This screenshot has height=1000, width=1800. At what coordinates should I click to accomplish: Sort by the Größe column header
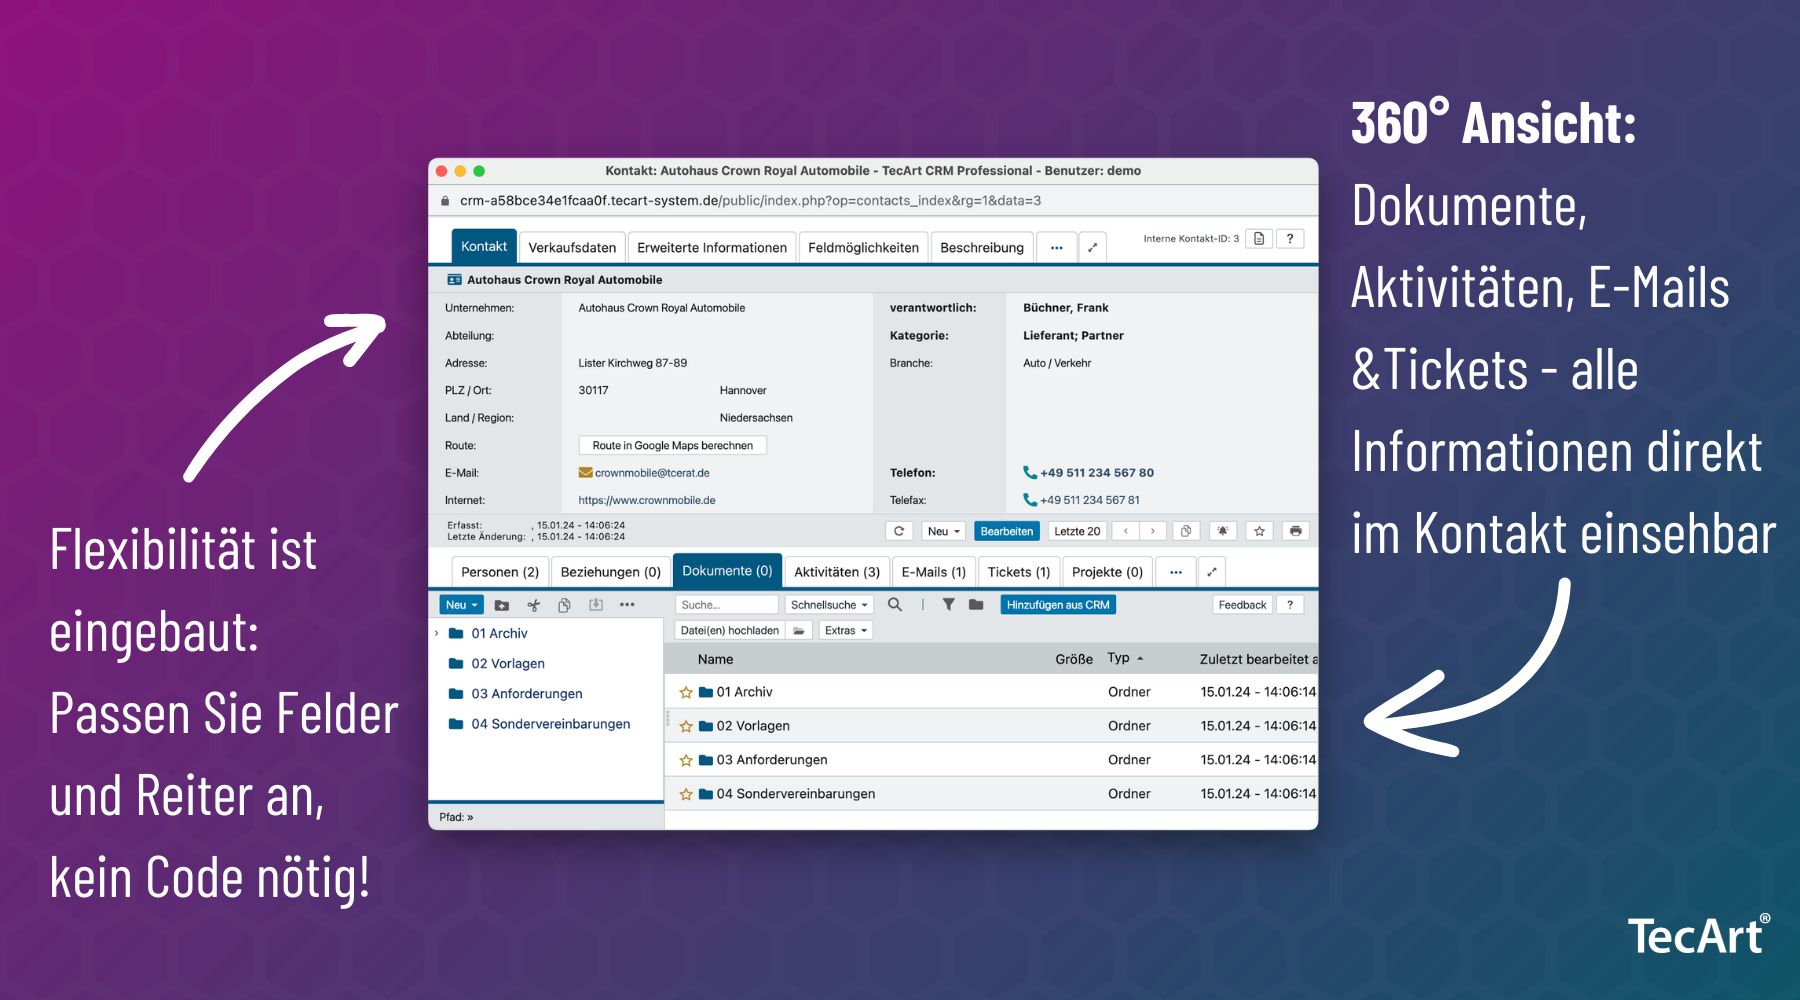(x=1074, y=659)
